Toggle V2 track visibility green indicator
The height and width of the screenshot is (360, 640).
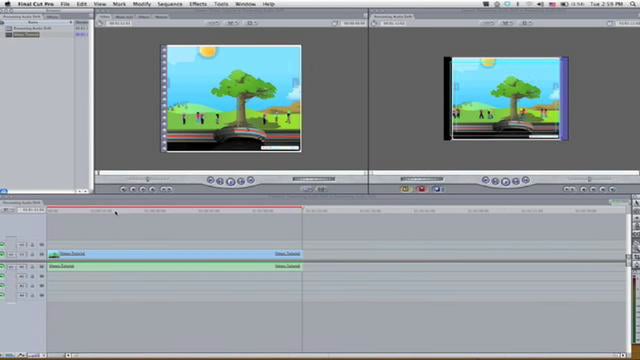2,244
